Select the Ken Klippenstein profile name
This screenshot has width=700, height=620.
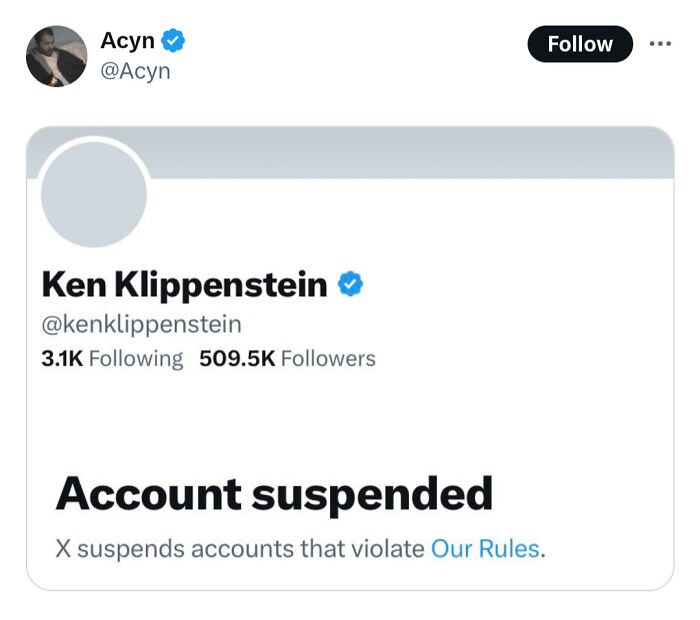pos(184,285)
